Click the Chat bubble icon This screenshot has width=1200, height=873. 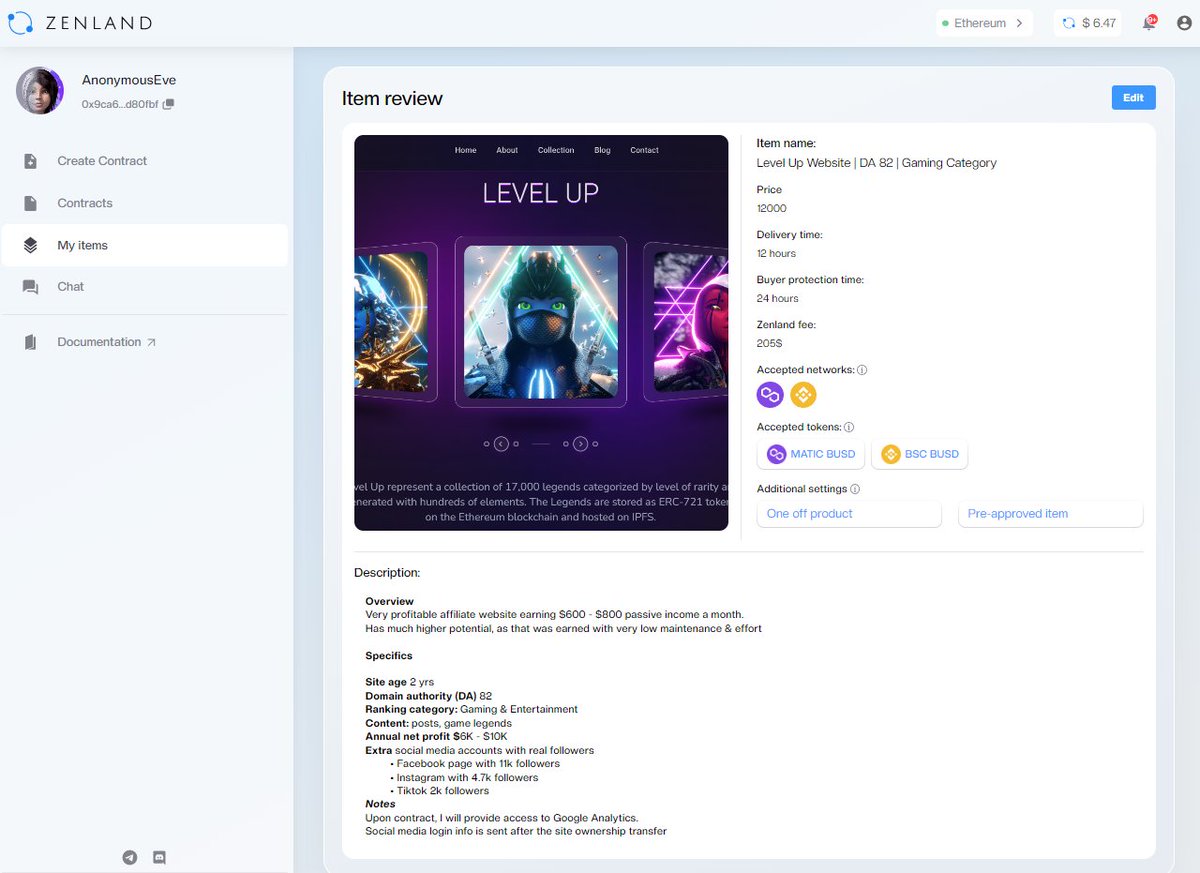(x=30, y=287)
